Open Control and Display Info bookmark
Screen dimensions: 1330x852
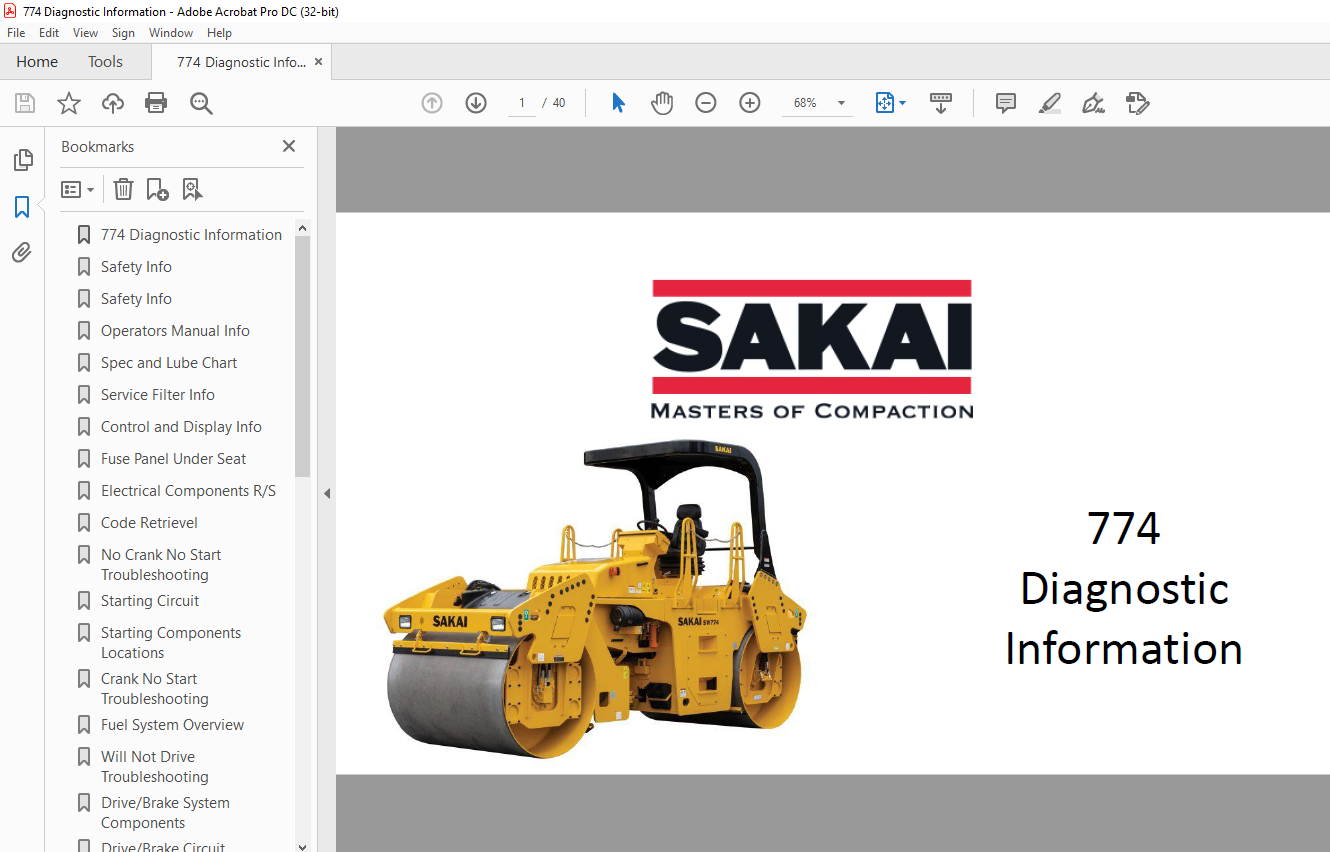(x=181, y=427)
